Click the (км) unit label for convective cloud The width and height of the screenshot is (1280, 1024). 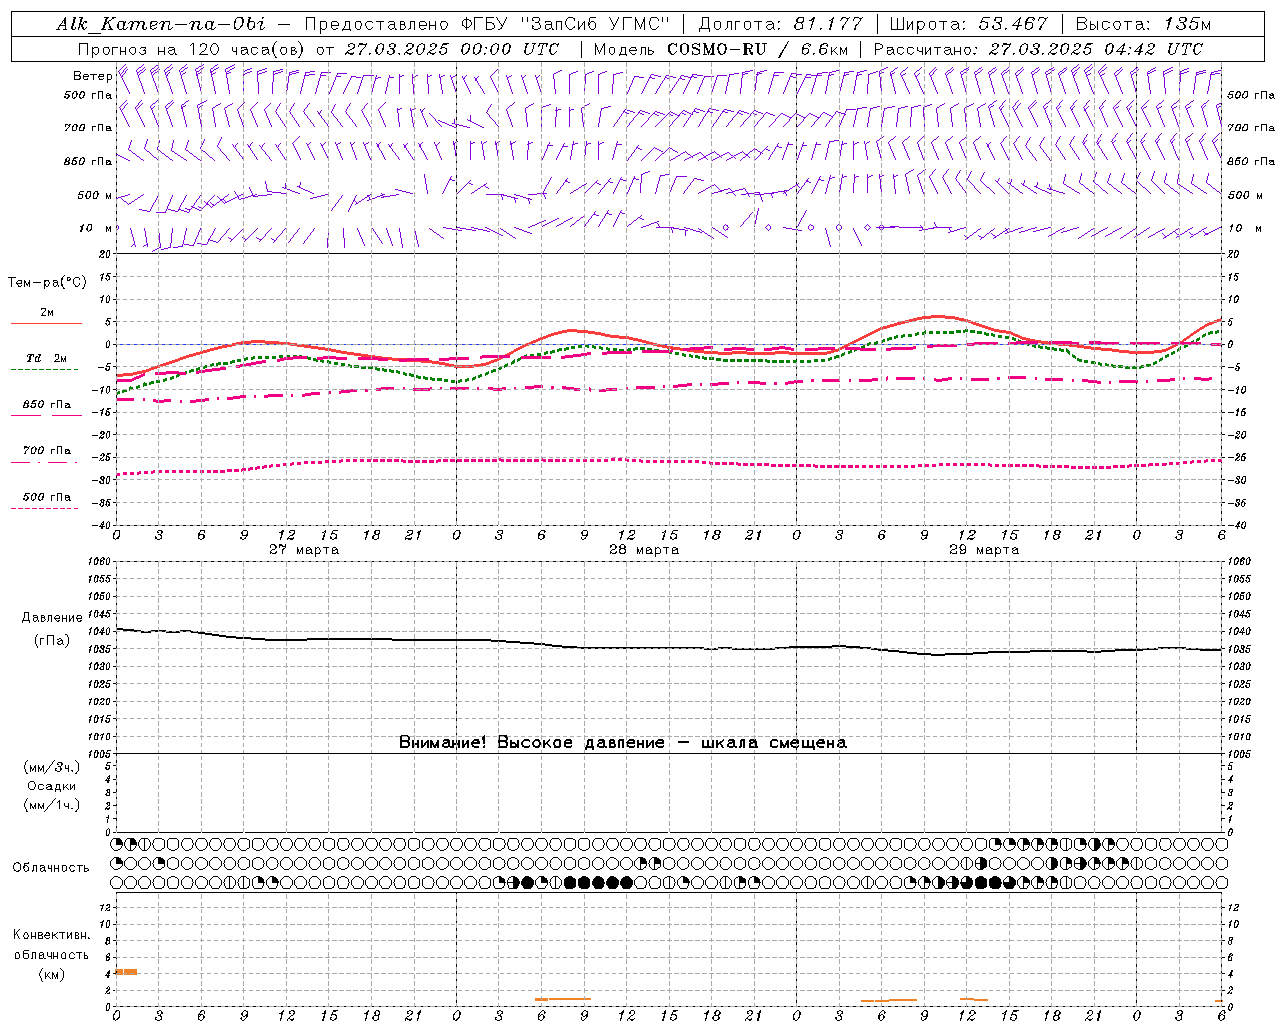click(x=51, y=974)
